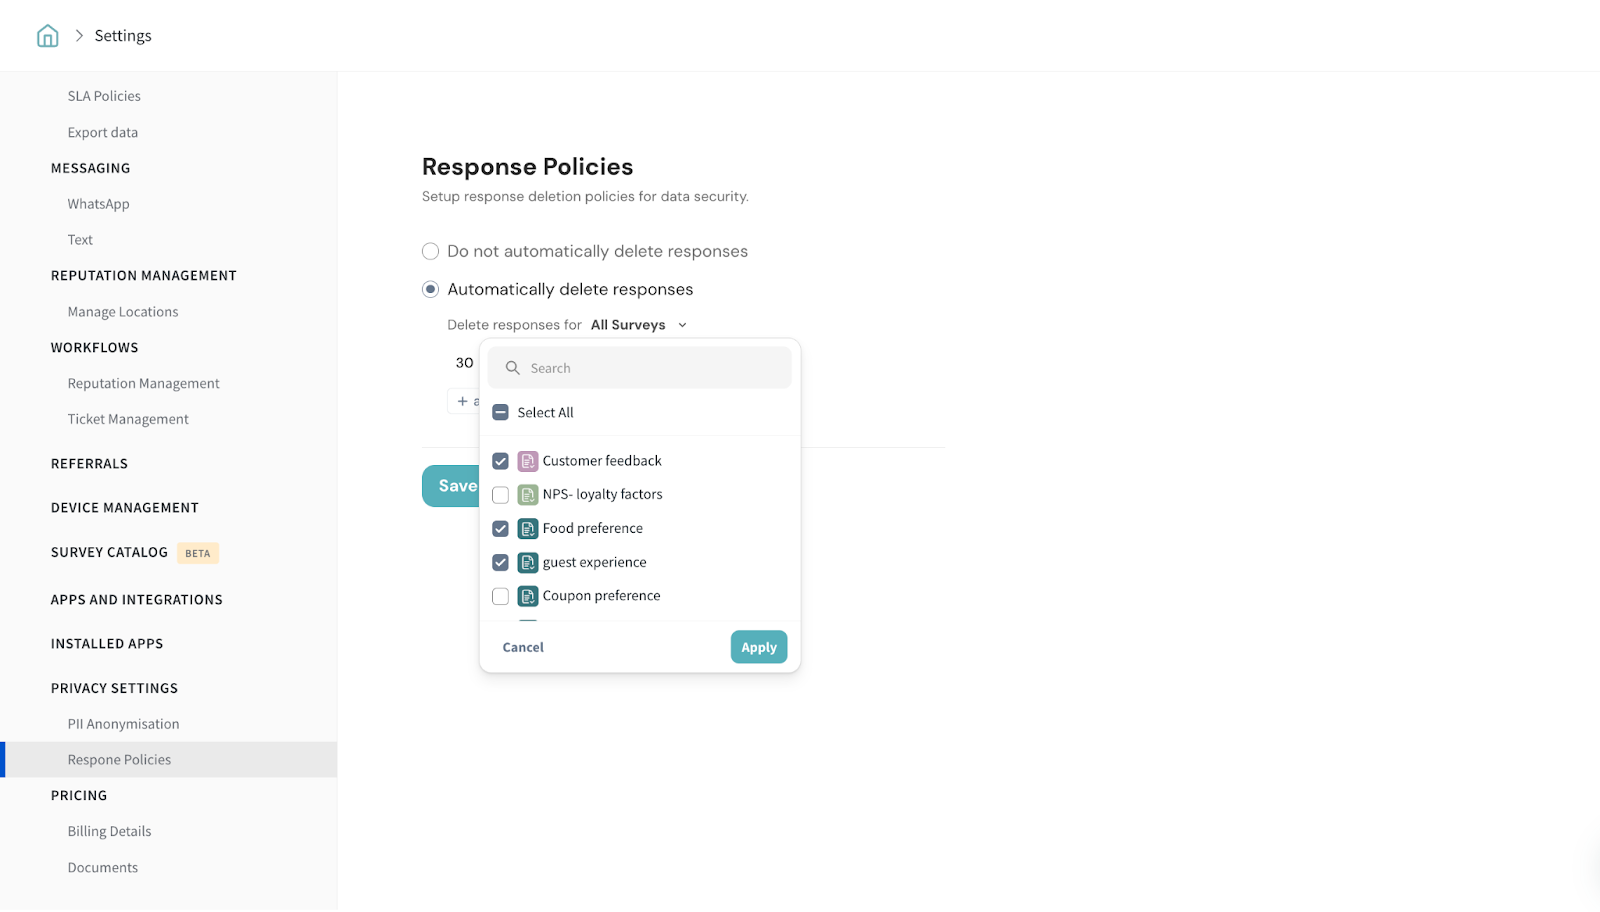
Task: Click the Food preference survey icon
Action: 528,529
